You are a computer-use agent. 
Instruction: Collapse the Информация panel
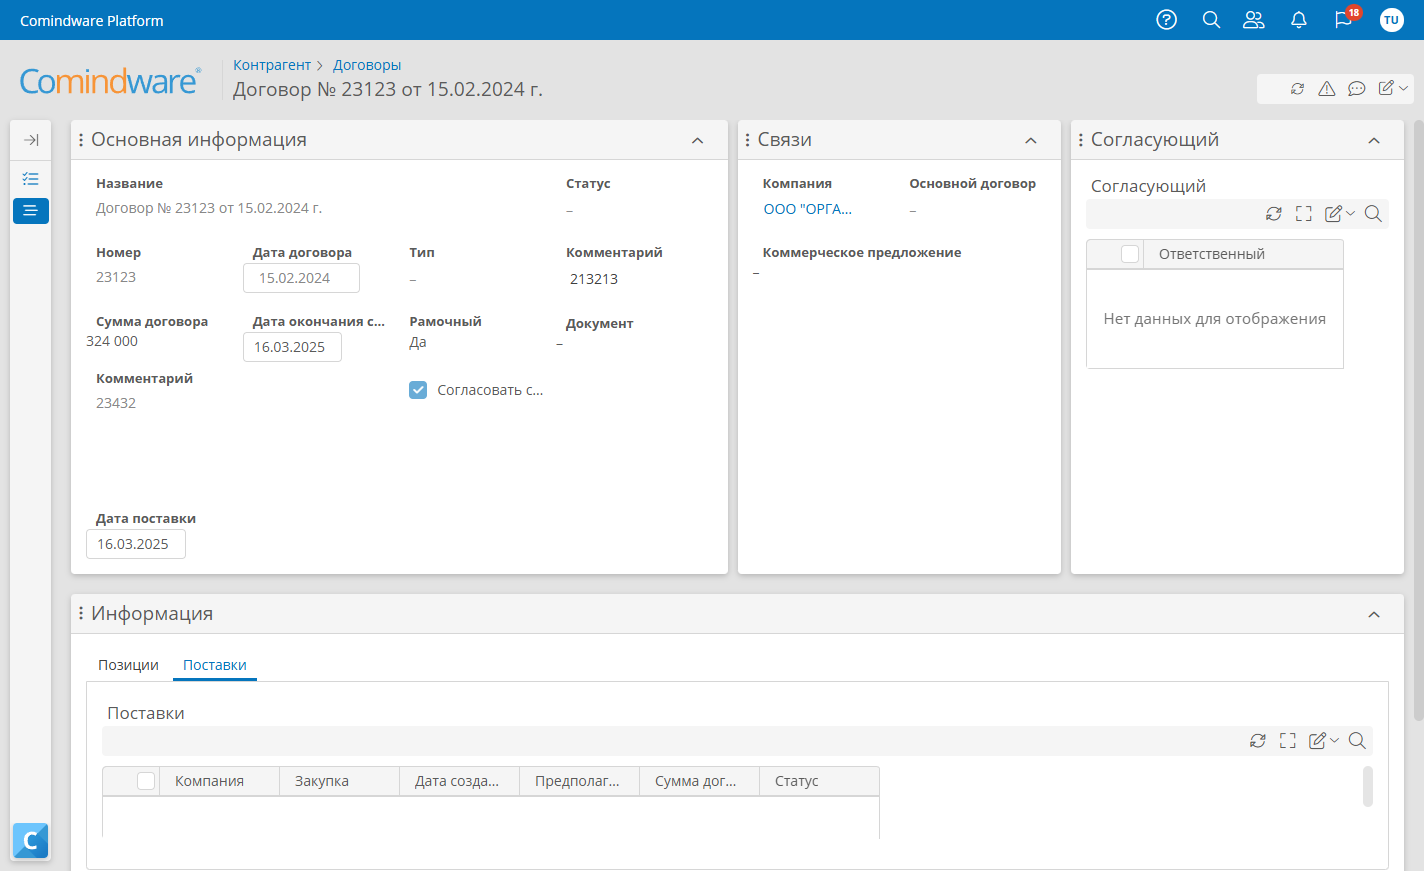(1374, 615)
